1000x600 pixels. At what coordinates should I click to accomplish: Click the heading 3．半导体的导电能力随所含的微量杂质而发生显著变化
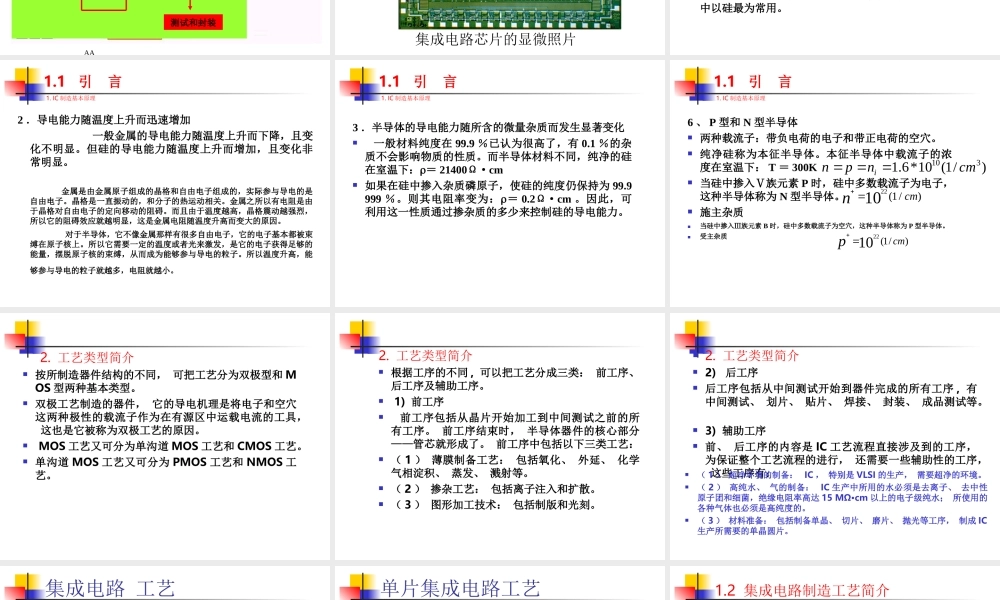coord(490,125)
